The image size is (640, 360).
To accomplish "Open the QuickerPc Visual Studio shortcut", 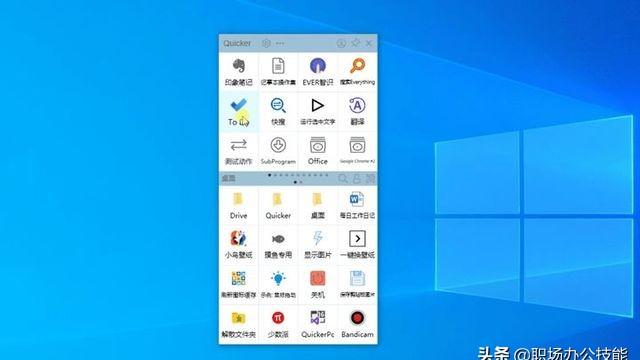I will [x=318, y=324].
